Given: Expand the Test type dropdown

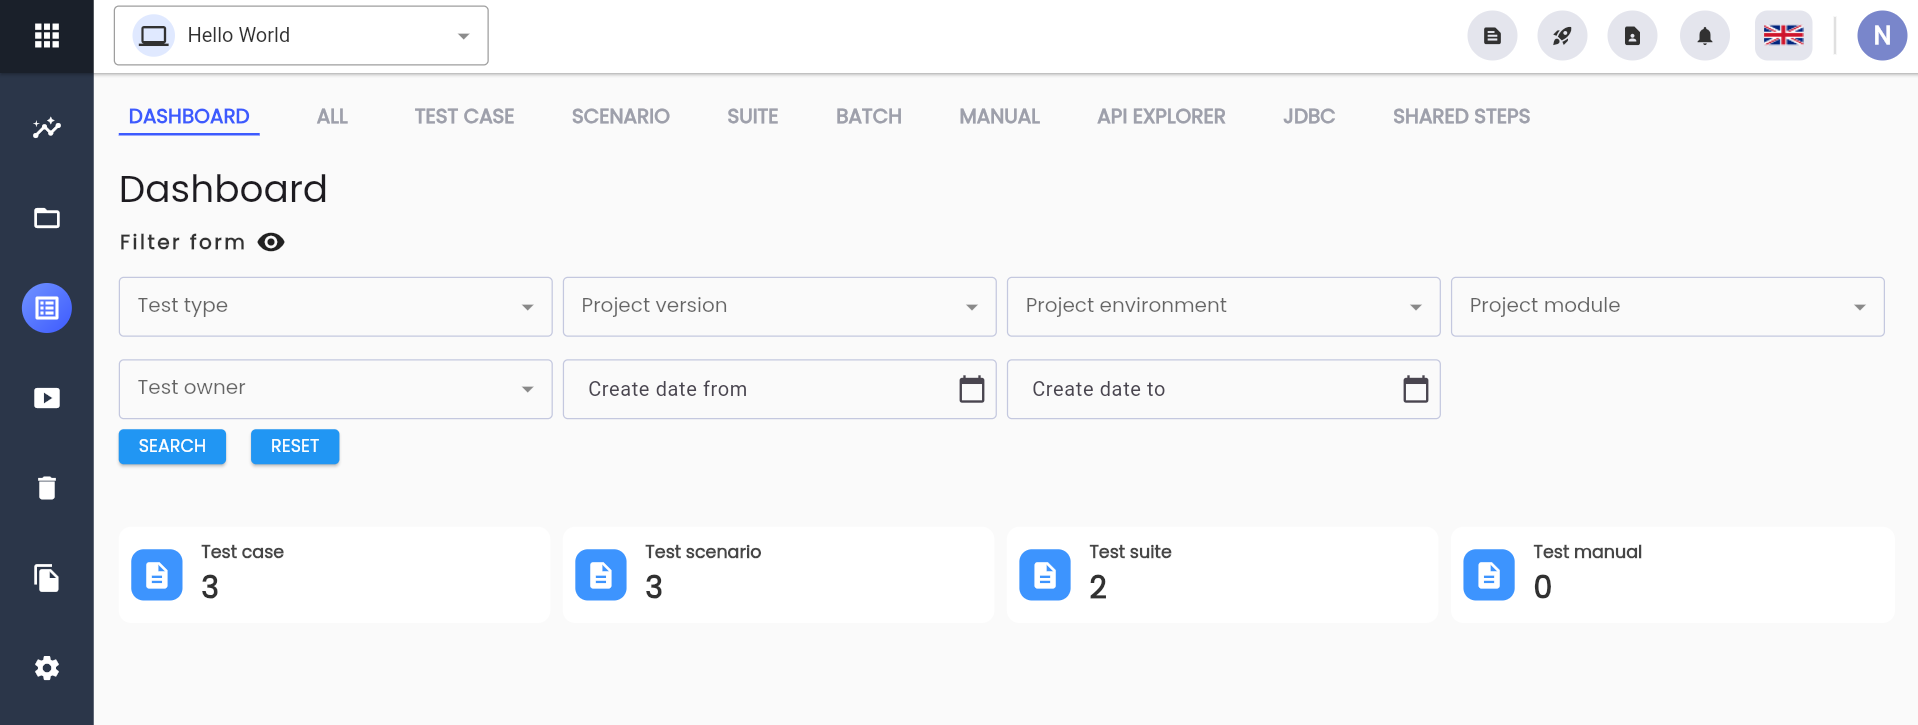Looking at the screenshot, I should 335,307.
